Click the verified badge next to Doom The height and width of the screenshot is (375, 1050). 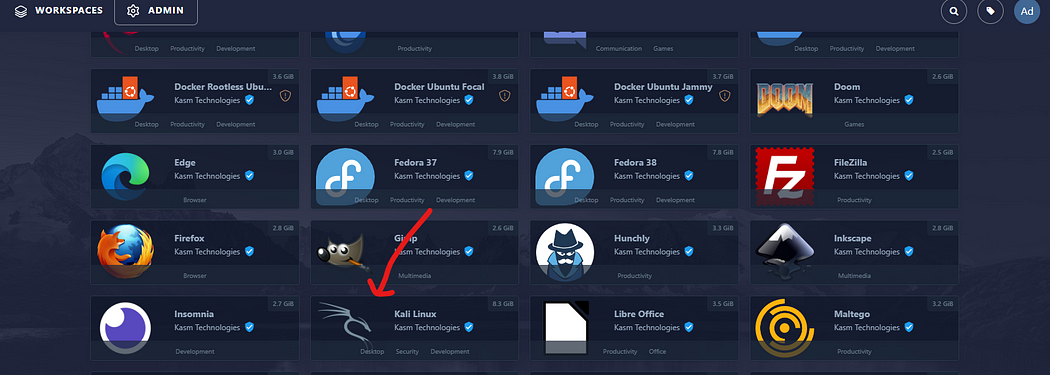909,100
